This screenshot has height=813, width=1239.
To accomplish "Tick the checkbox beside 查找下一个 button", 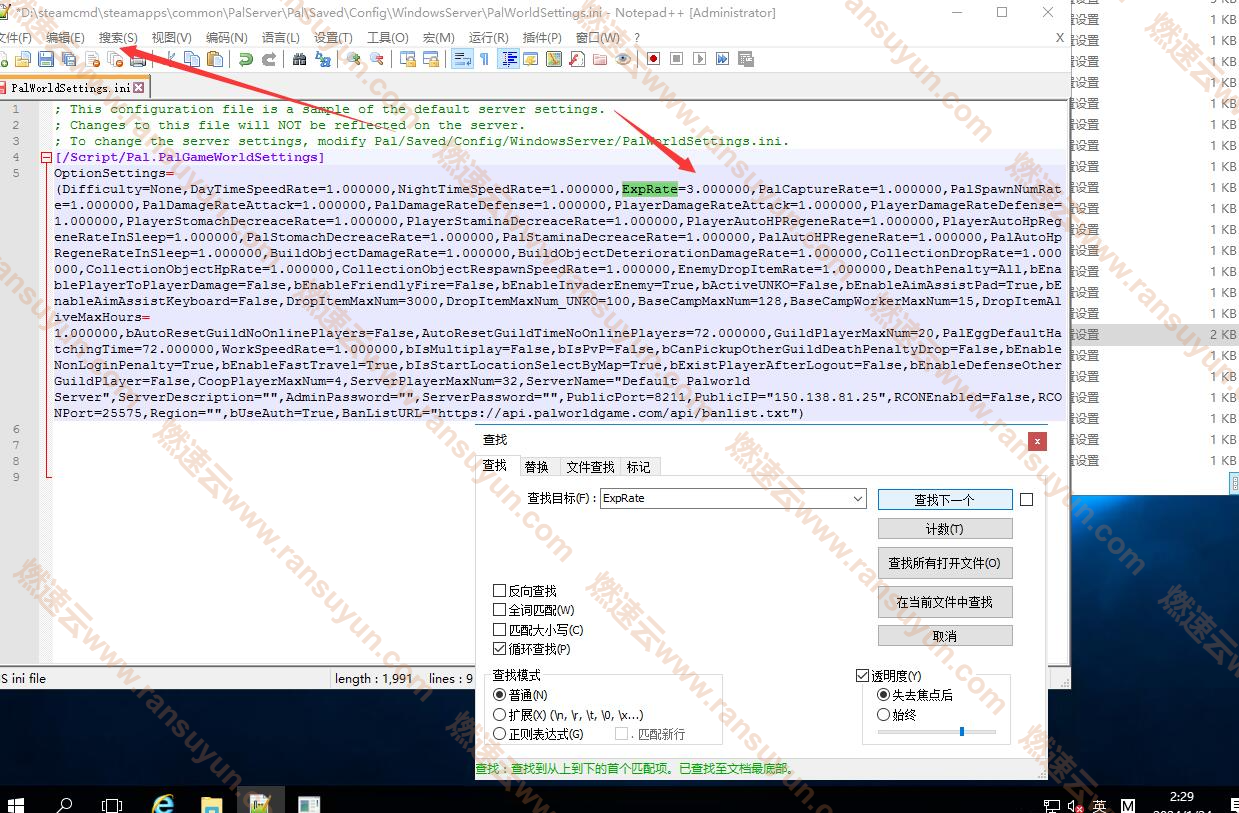I will click(1026, 499).
